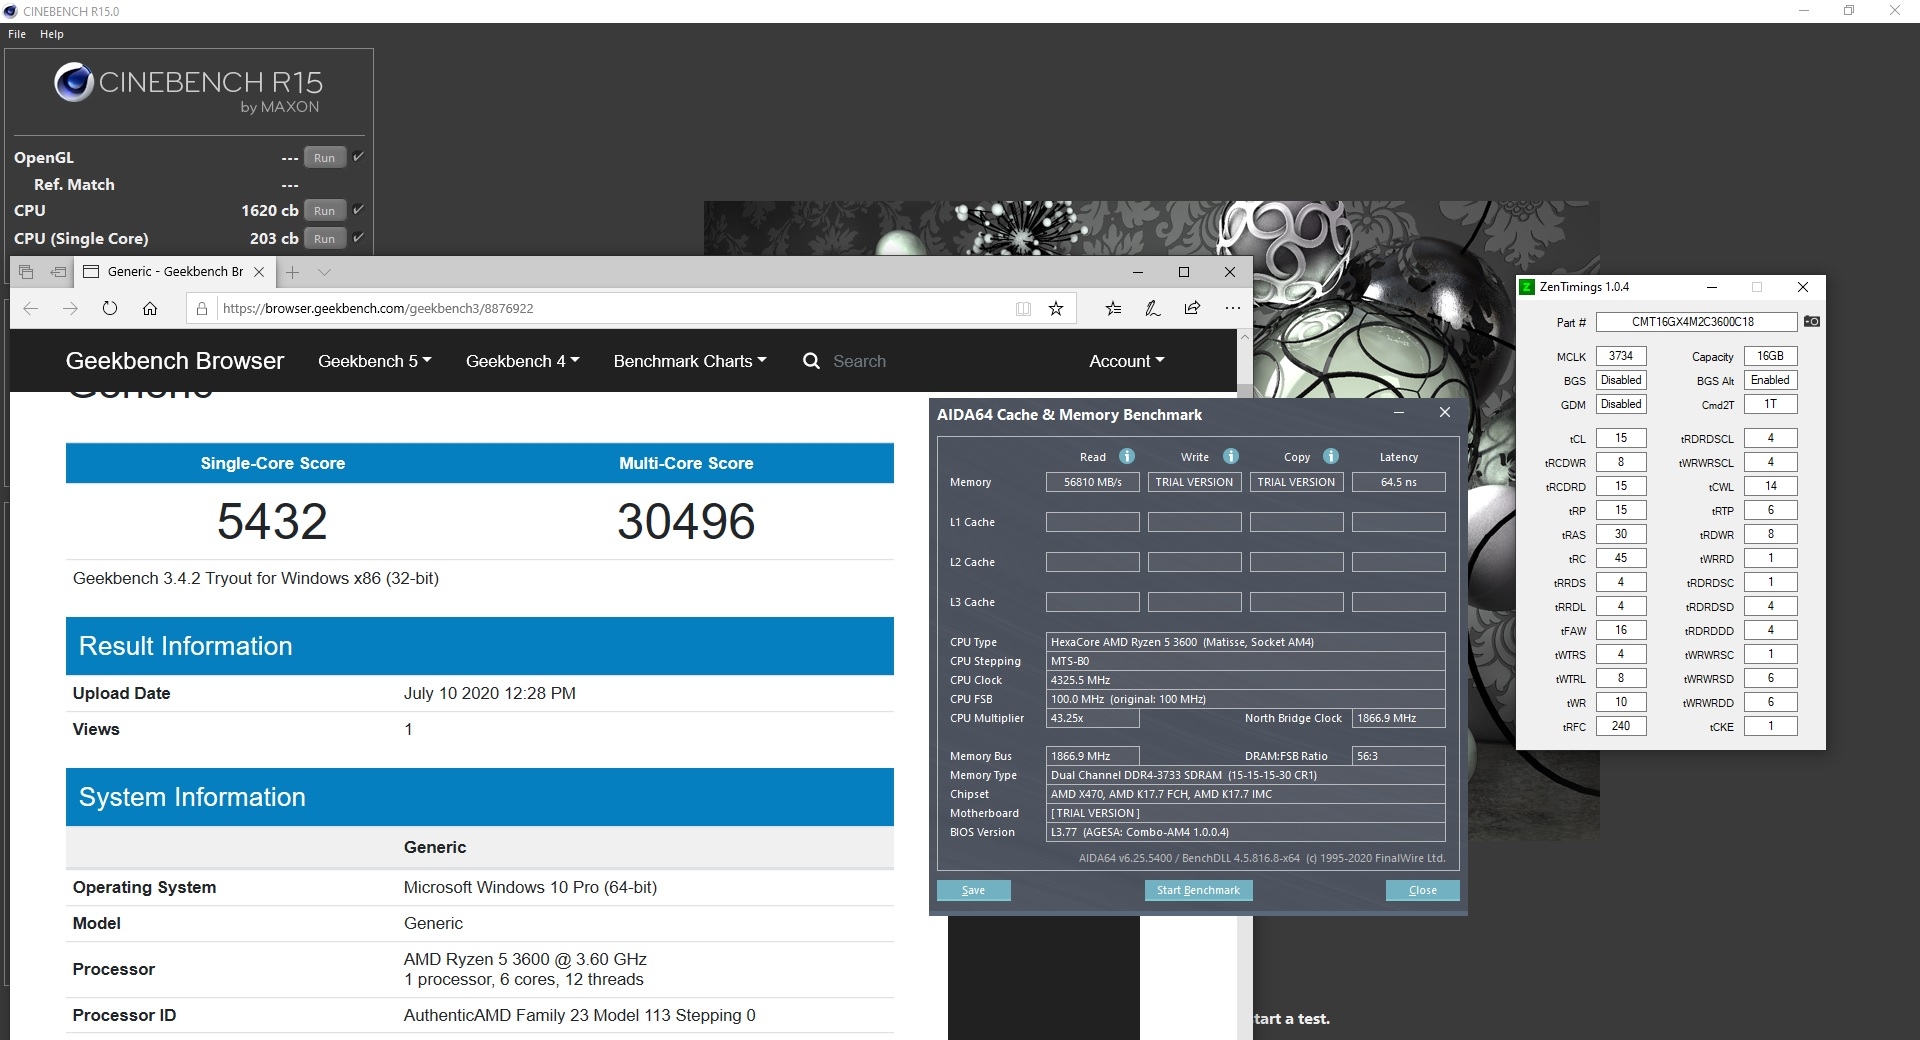Open Cinebench File menu
The image size is (1920, 1040).
coord(17,34)
